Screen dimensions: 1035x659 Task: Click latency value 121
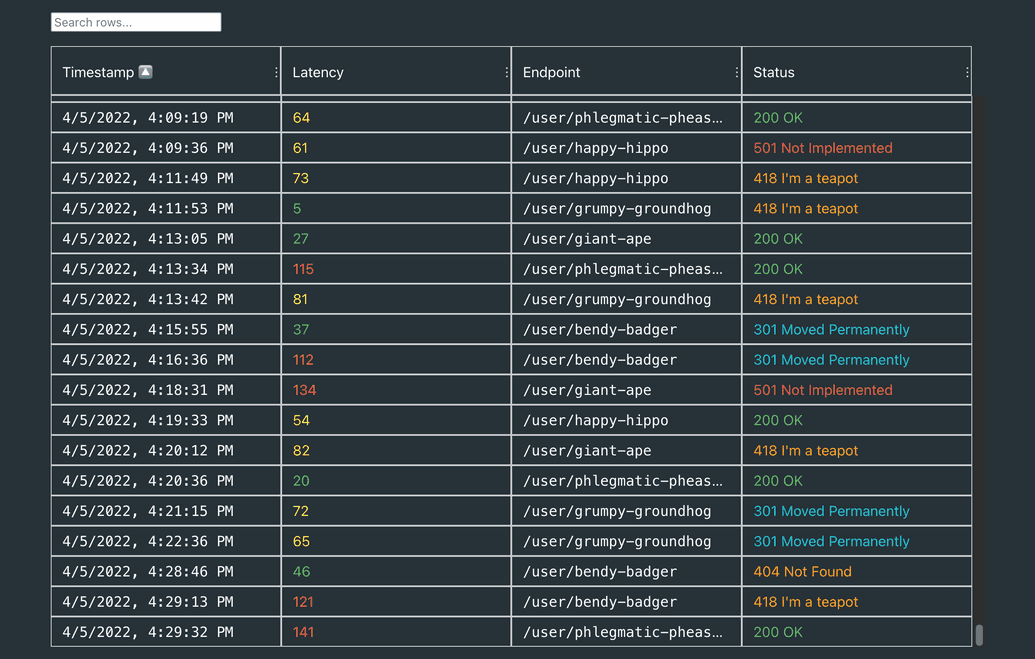pos(303,602)
